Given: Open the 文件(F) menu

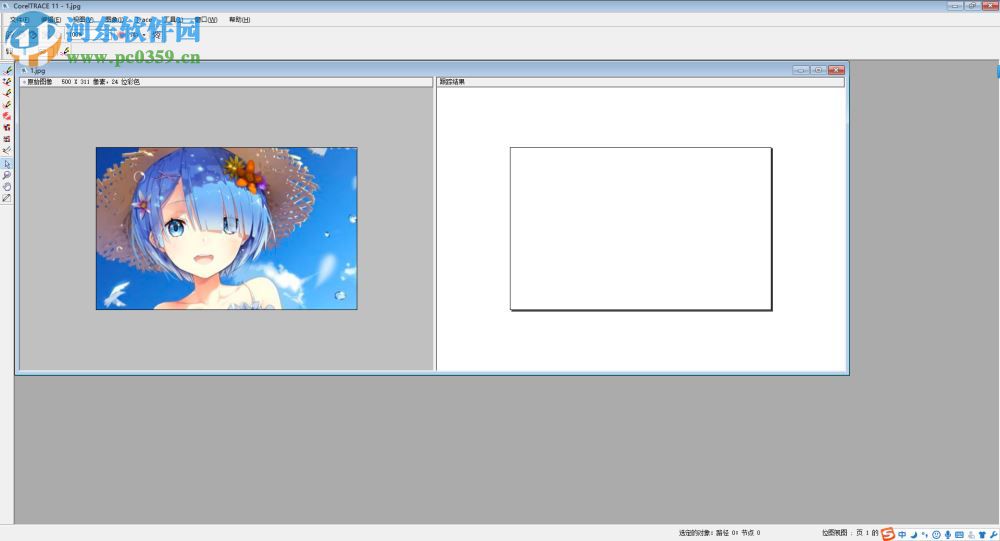Looking at the screenshot, I should click(19, 20).
